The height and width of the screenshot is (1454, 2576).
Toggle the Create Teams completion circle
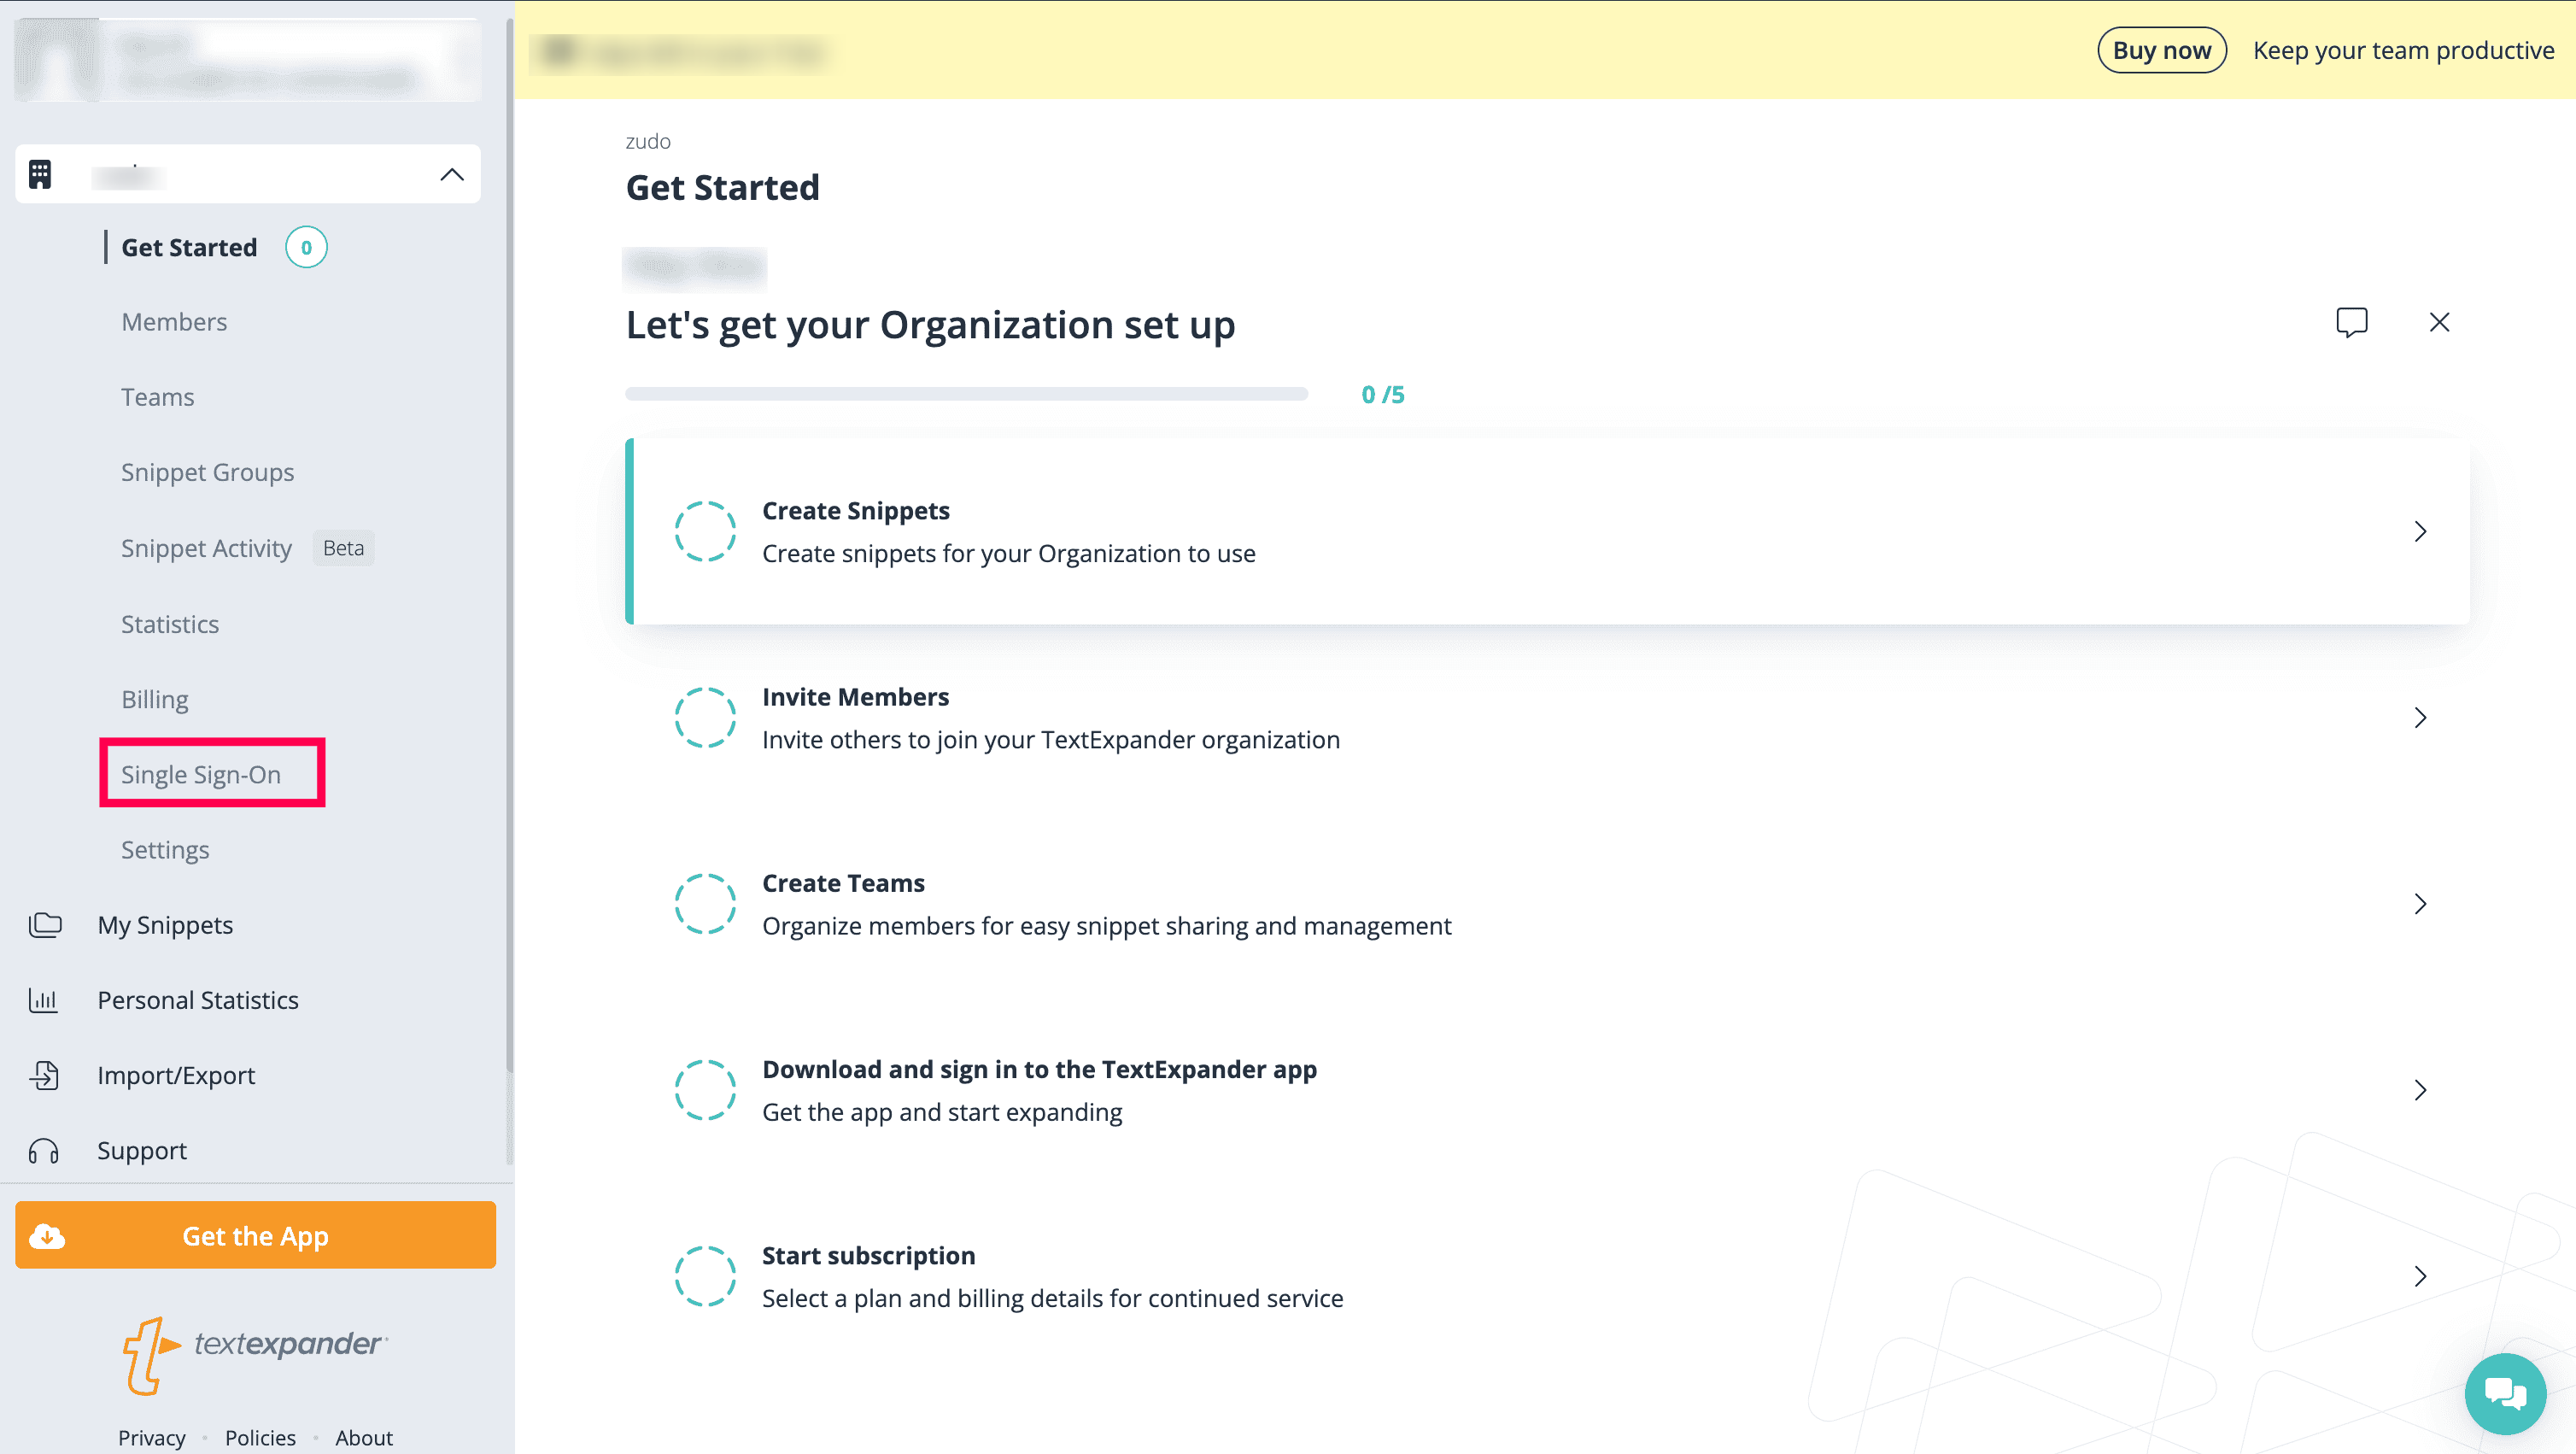click(x=705, y=903)
